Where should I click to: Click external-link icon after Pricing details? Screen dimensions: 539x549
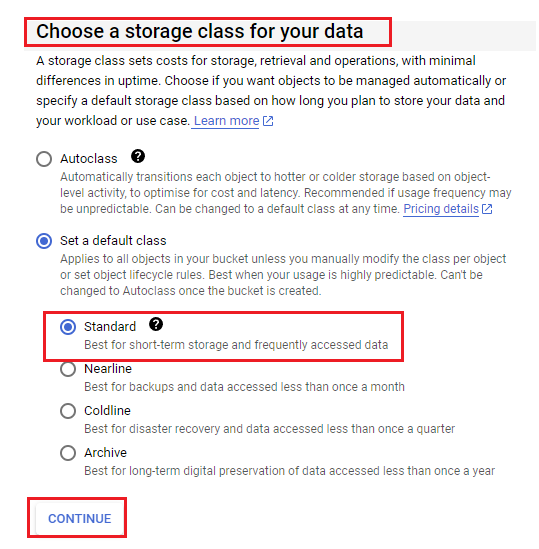487,209
